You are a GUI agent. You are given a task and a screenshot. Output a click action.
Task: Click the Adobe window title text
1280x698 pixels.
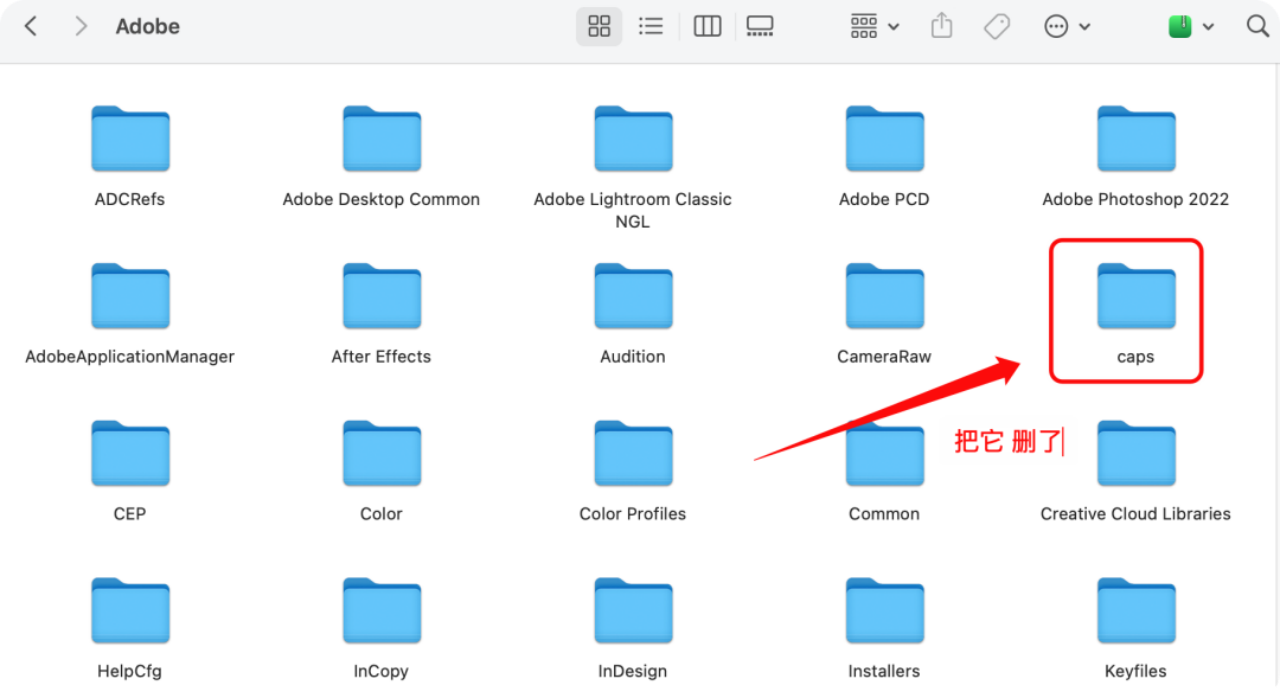pos(148,27)
